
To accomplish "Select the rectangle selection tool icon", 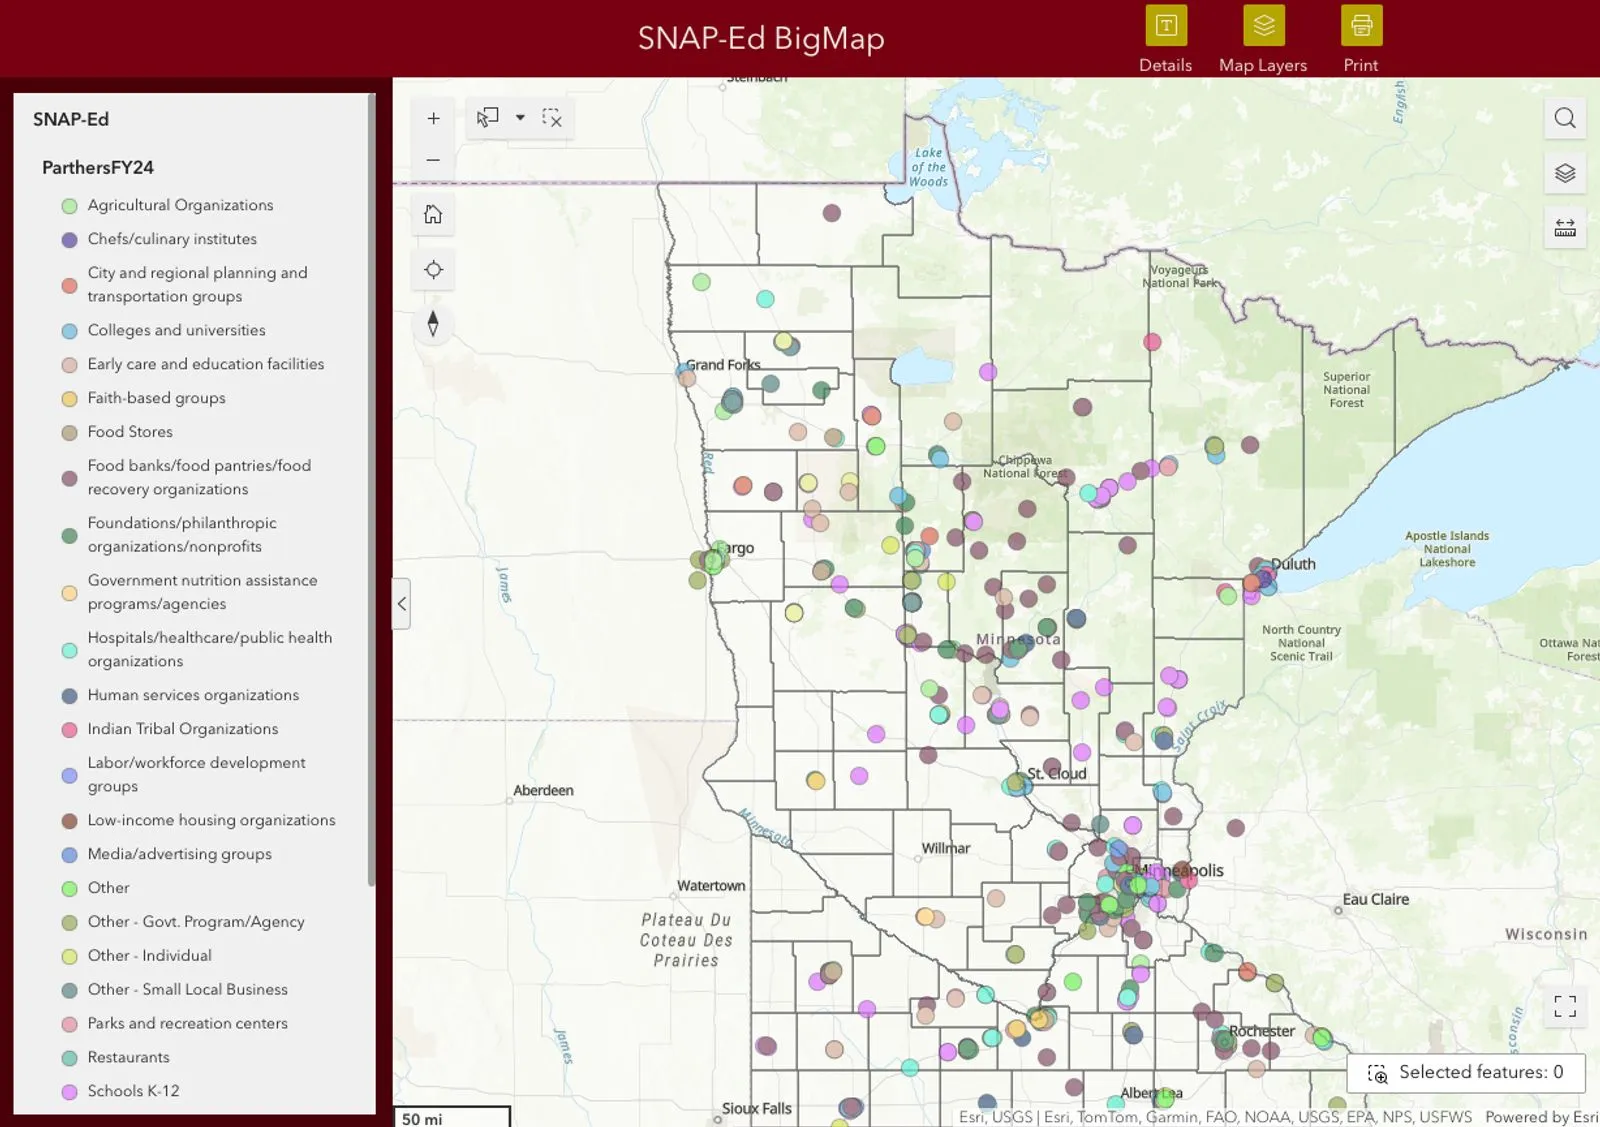I will point(488,117).
